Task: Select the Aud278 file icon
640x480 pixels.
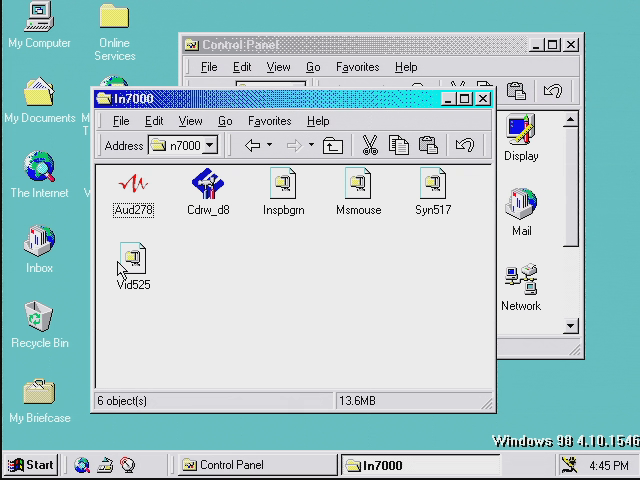Action: 133,183
